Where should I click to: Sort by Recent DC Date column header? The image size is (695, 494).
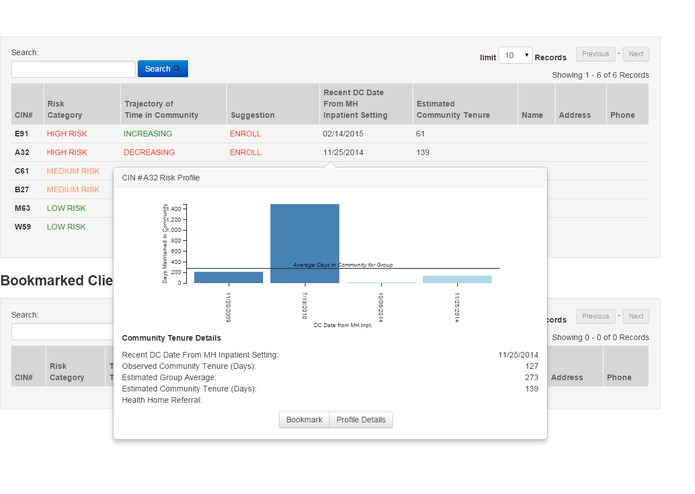(366, 104)
